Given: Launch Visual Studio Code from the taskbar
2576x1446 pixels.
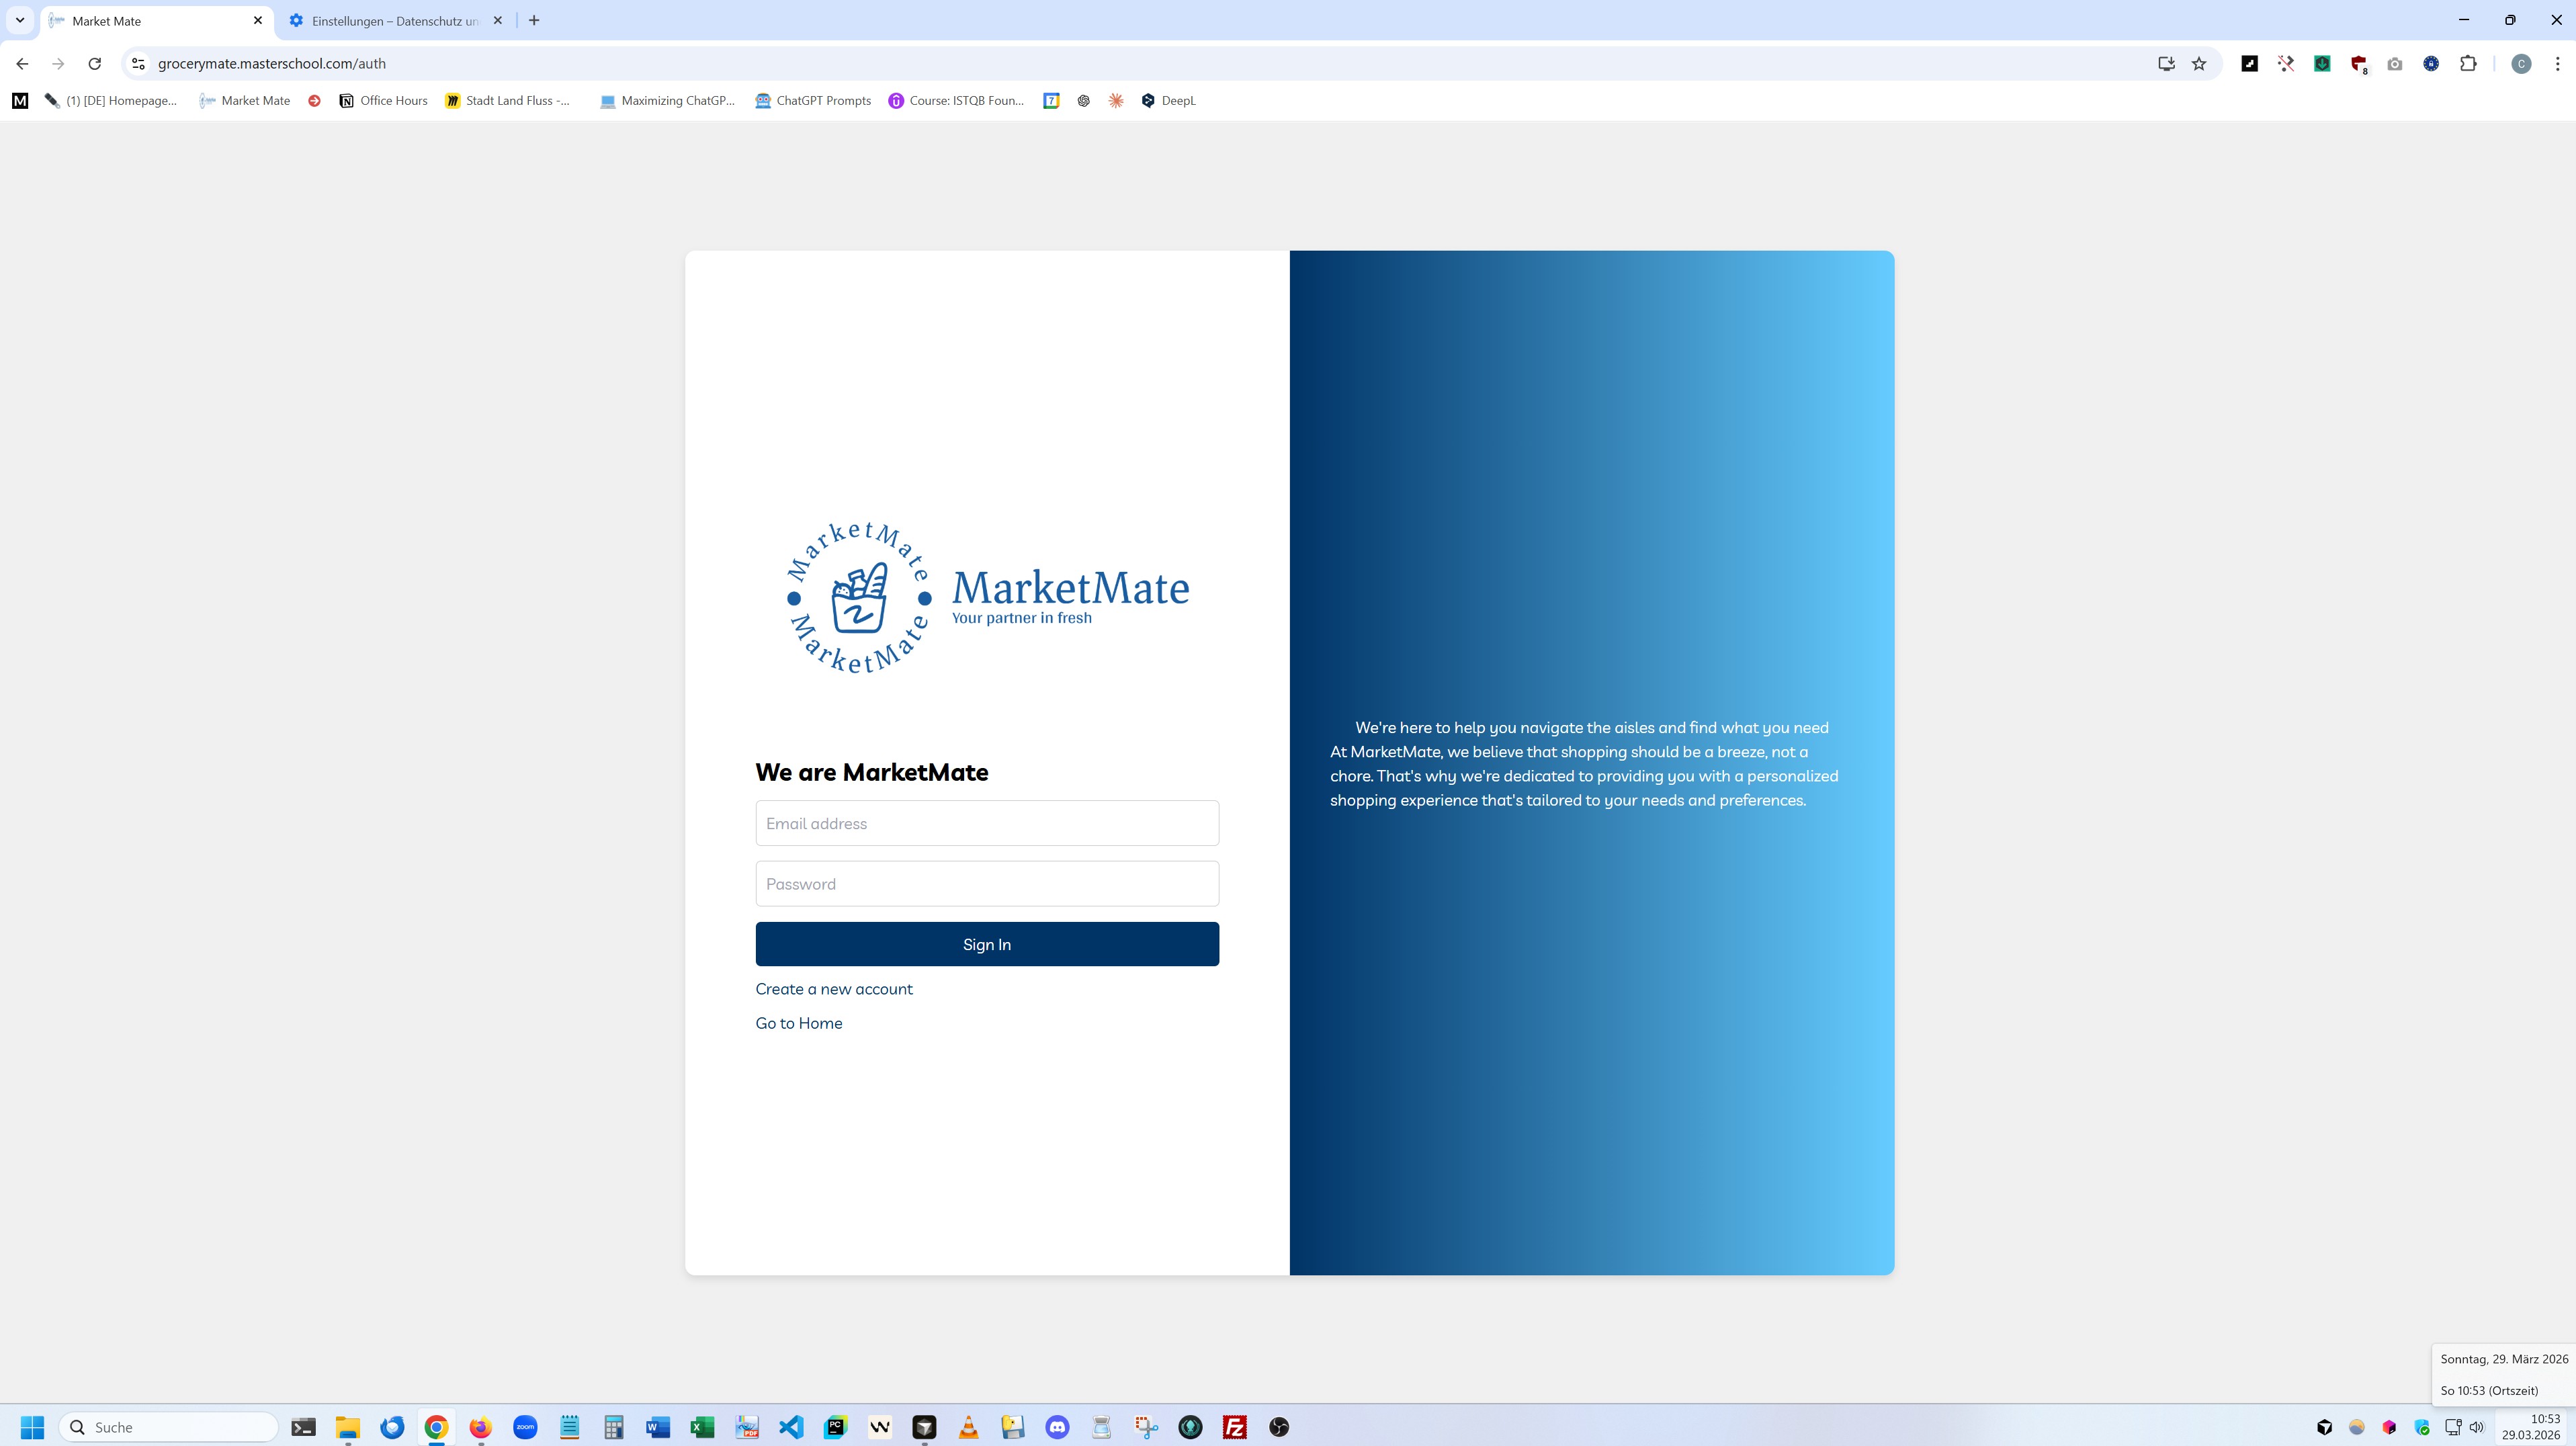Looking at the screenshot, I should [x=791, y=1427].
